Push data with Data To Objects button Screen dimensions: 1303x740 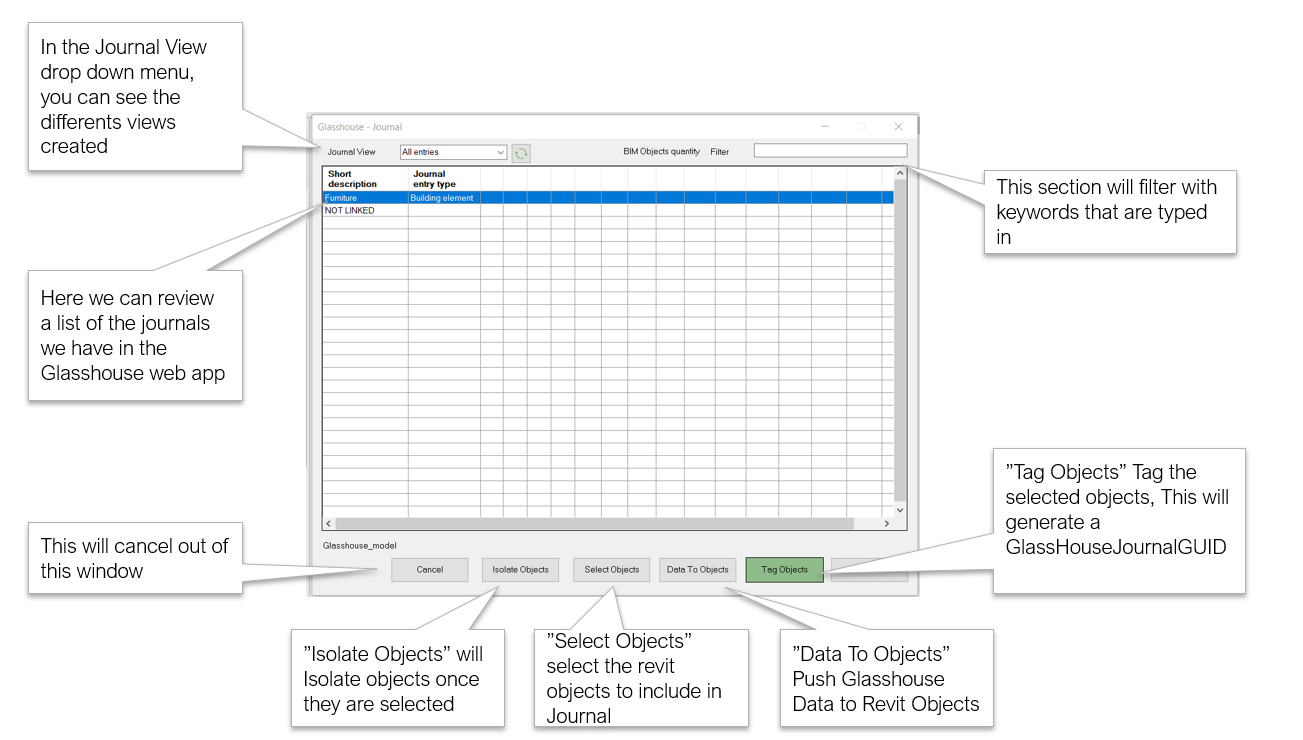coord(698,570)
